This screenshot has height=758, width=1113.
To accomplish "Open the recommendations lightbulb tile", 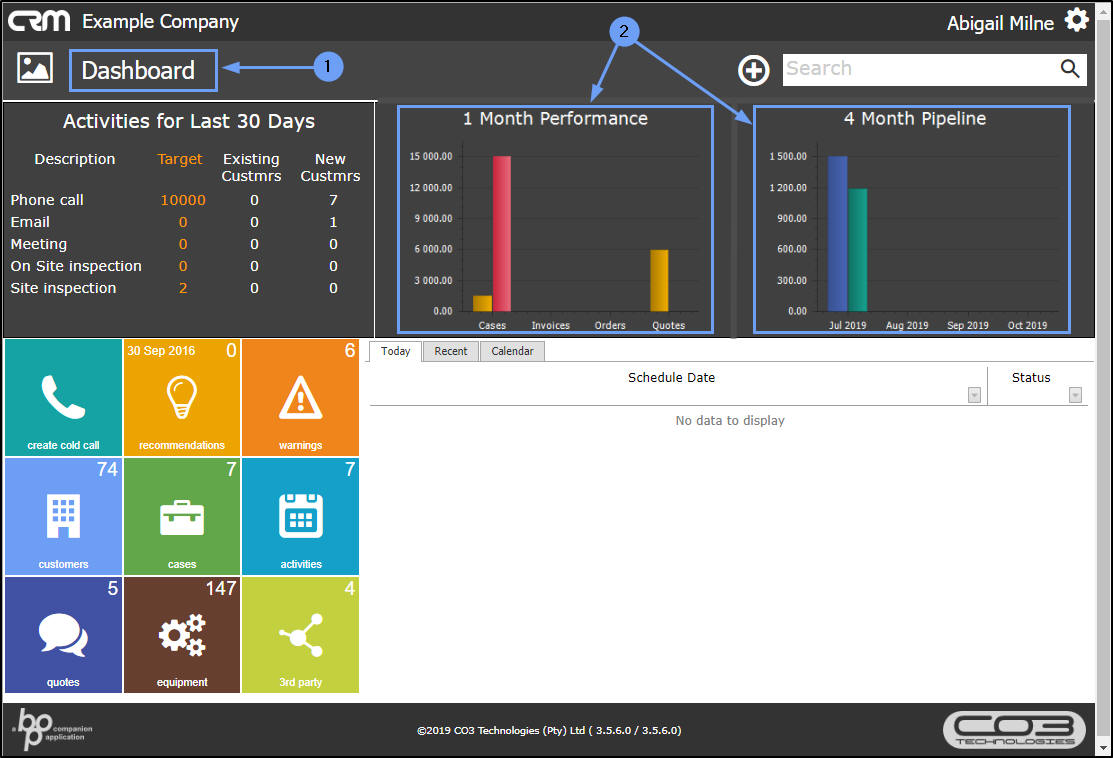I will pos(182,397).
